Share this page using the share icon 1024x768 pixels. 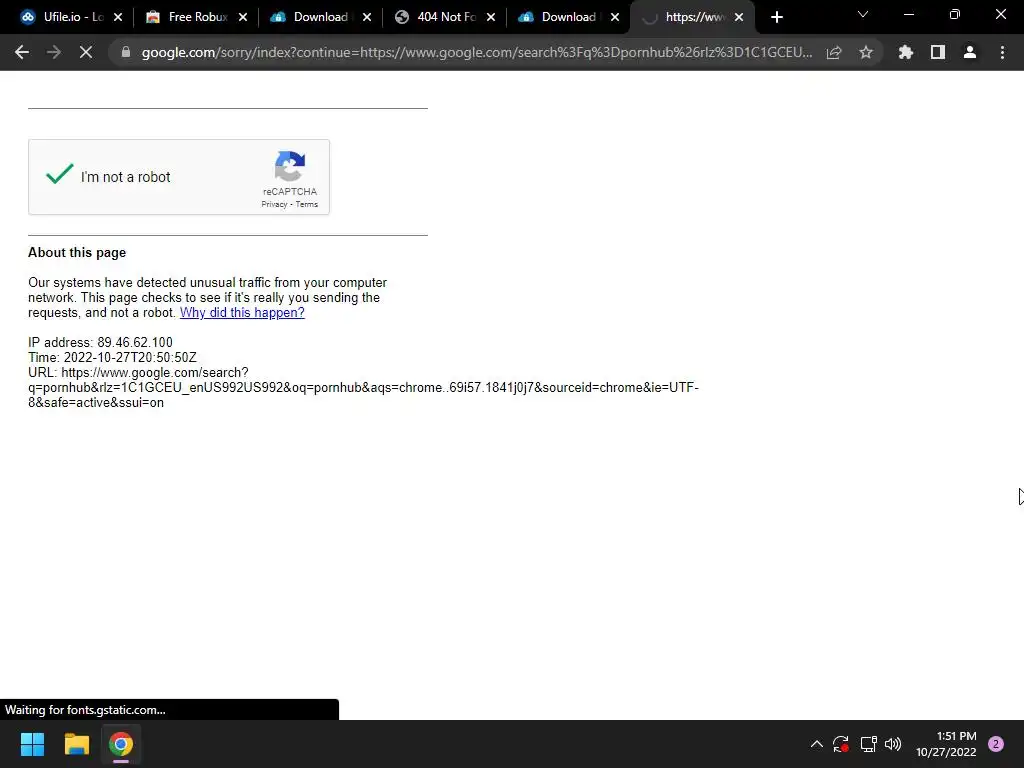click(834, 52)
